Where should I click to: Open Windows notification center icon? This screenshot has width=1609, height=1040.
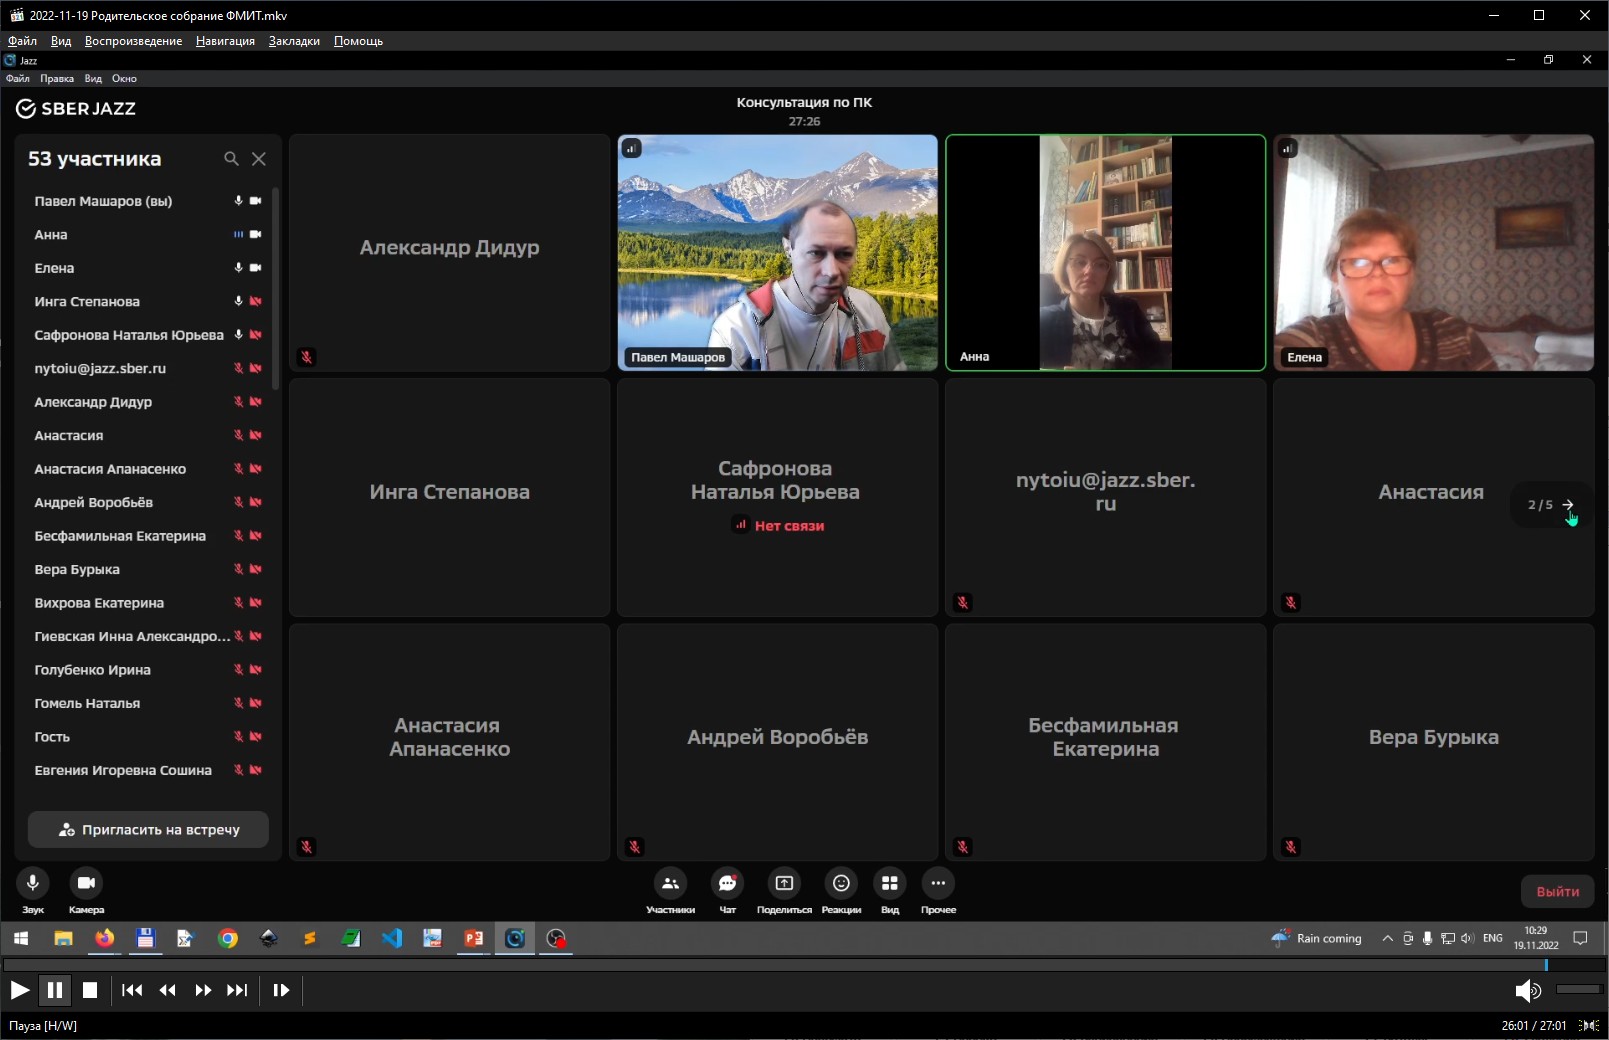(1581, 938)
